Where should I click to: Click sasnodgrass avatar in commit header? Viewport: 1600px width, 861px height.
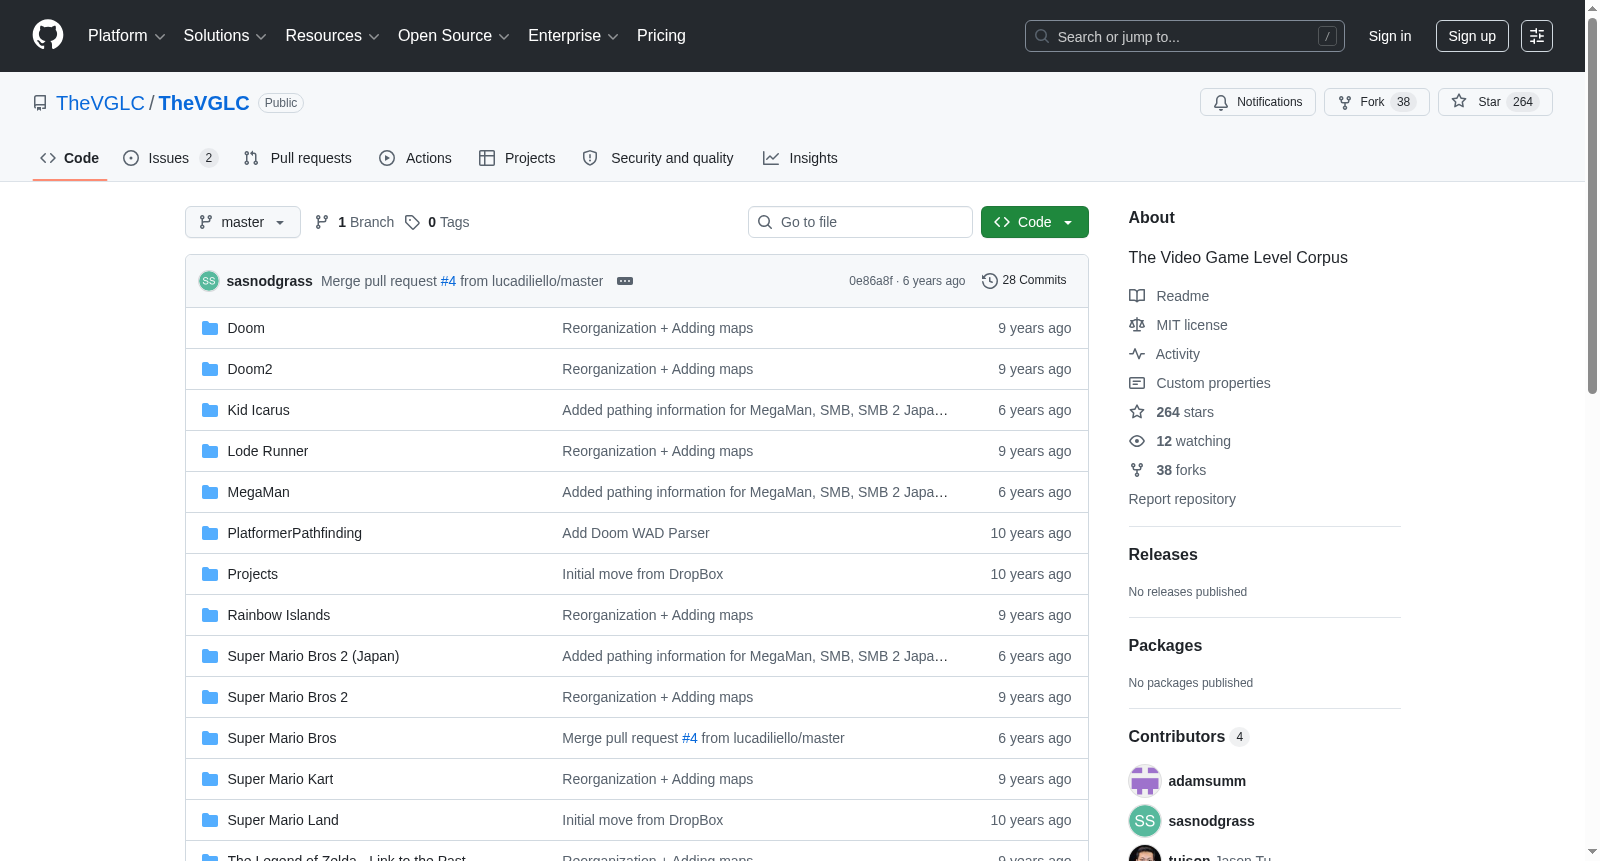[x=209, y=281]
